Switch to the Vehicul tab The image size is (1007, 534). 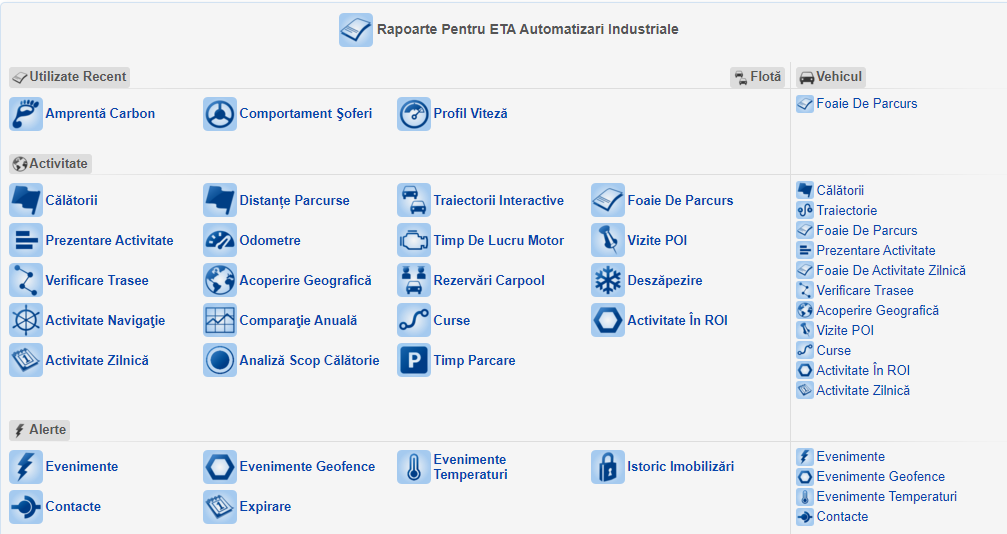[830, 77]
